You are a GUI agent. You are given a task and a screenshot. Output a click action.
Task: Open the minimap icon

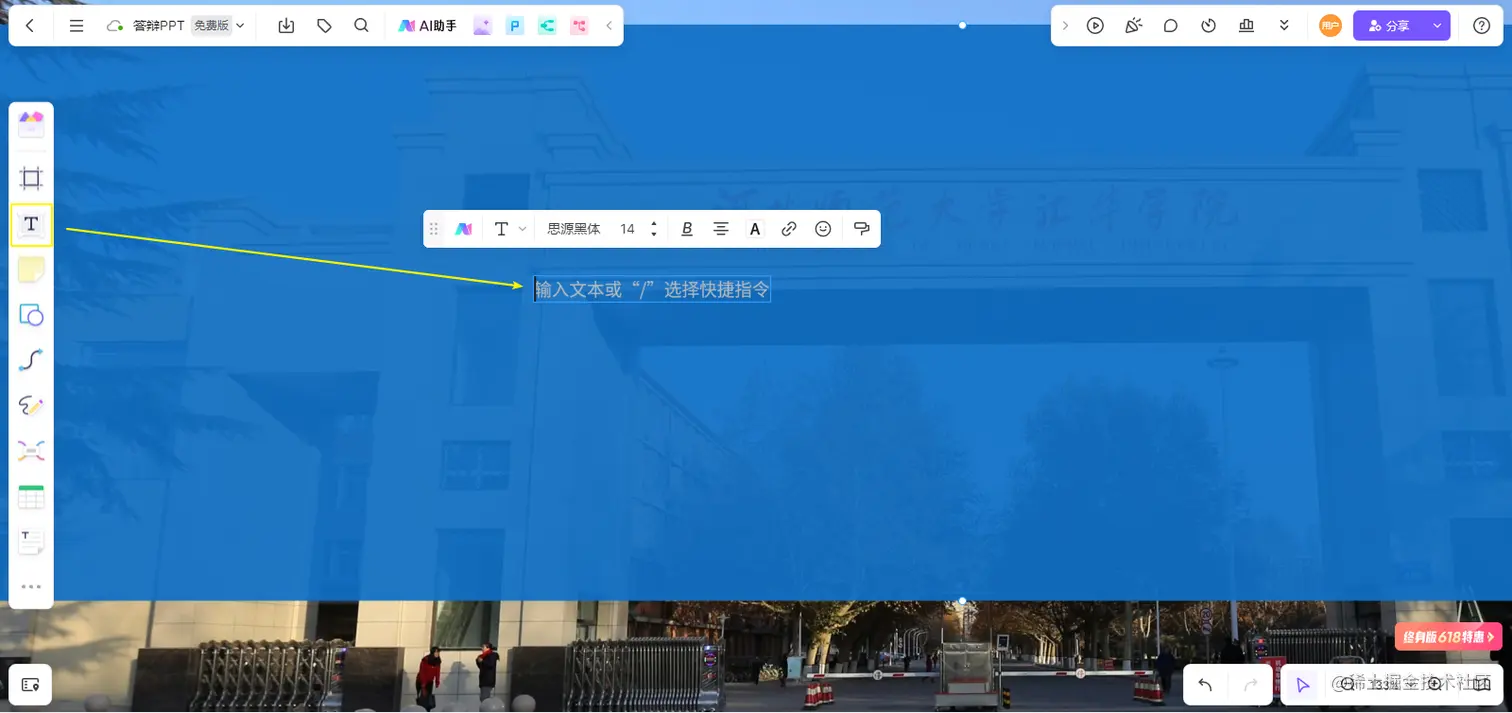pos(1481,684)
